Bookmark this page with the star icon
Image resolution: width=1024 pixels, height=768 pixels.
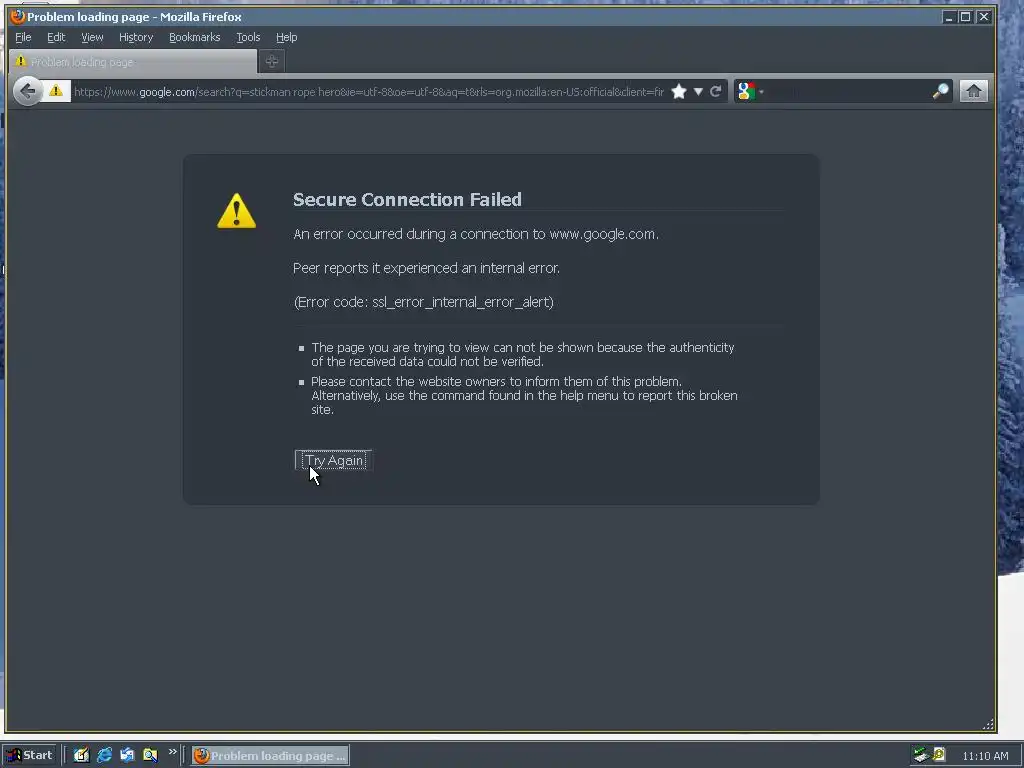tap(679, 91)
